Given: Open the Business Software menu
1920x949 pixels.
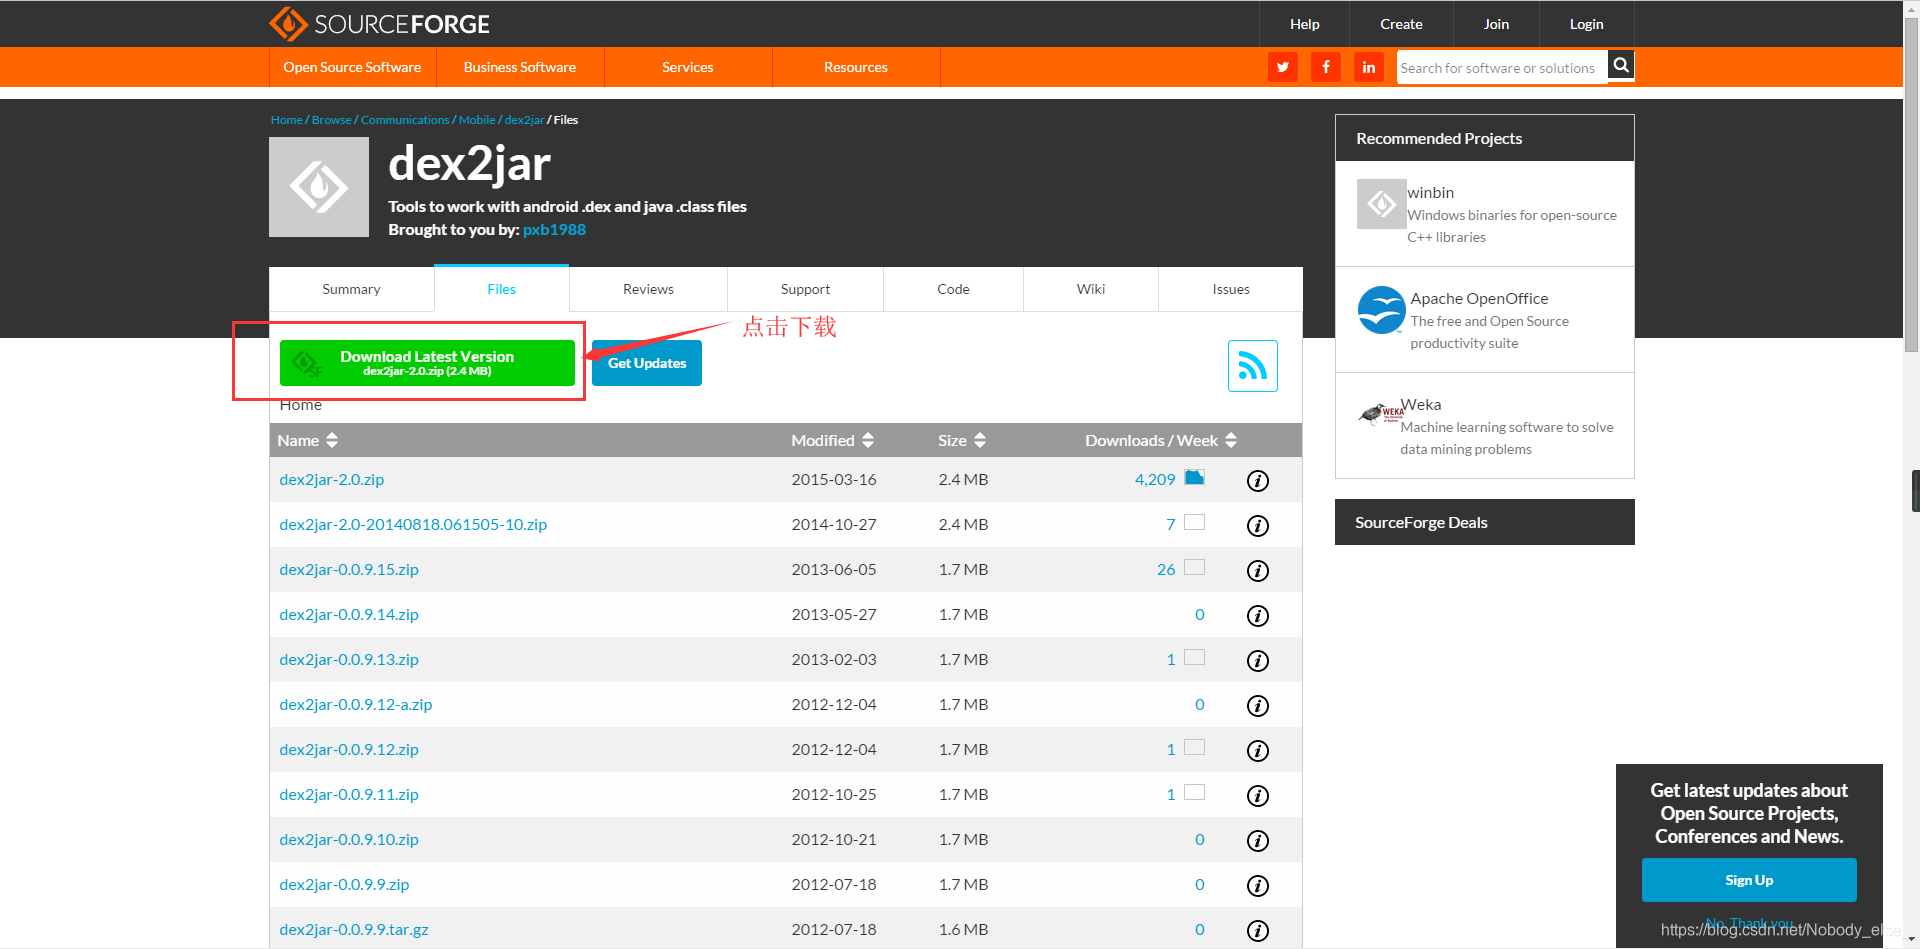Looking at the screenshot, I should (x=520, y=67).
